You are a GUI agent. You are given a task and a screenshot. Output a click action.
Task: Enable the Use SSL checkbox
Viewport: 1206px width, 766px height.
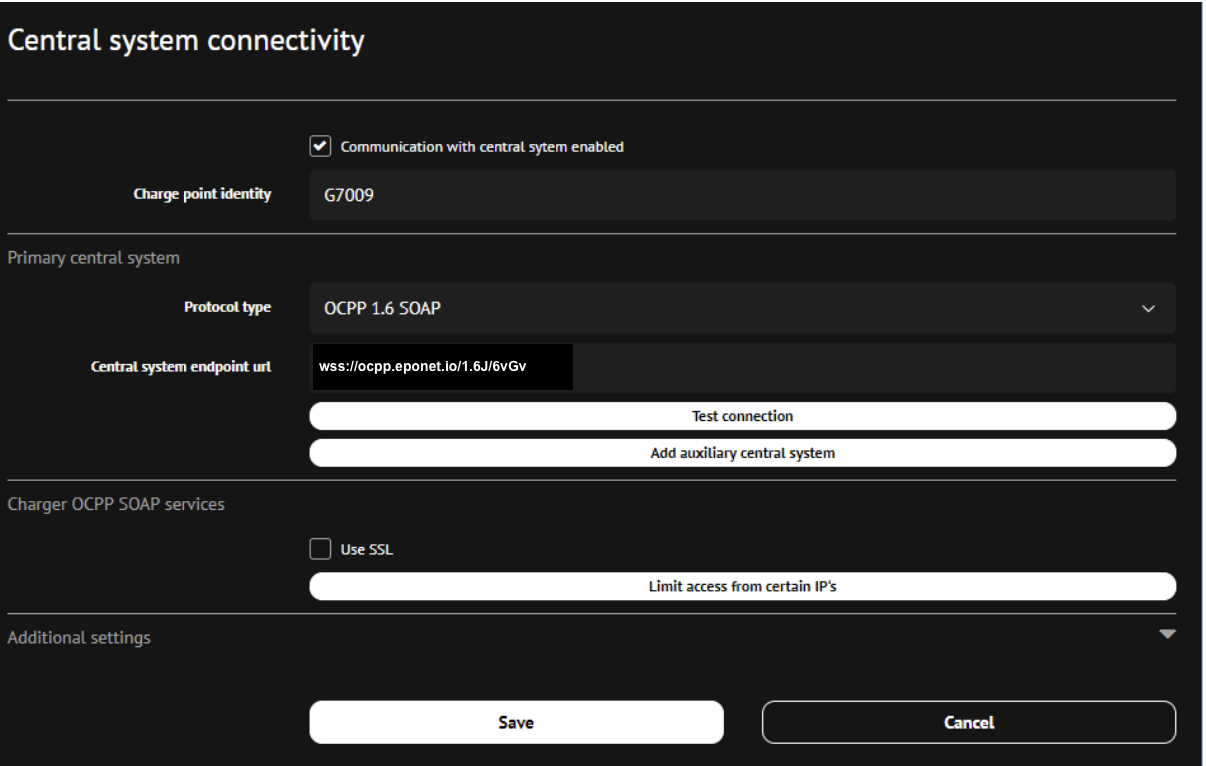(x=320, y=549)
